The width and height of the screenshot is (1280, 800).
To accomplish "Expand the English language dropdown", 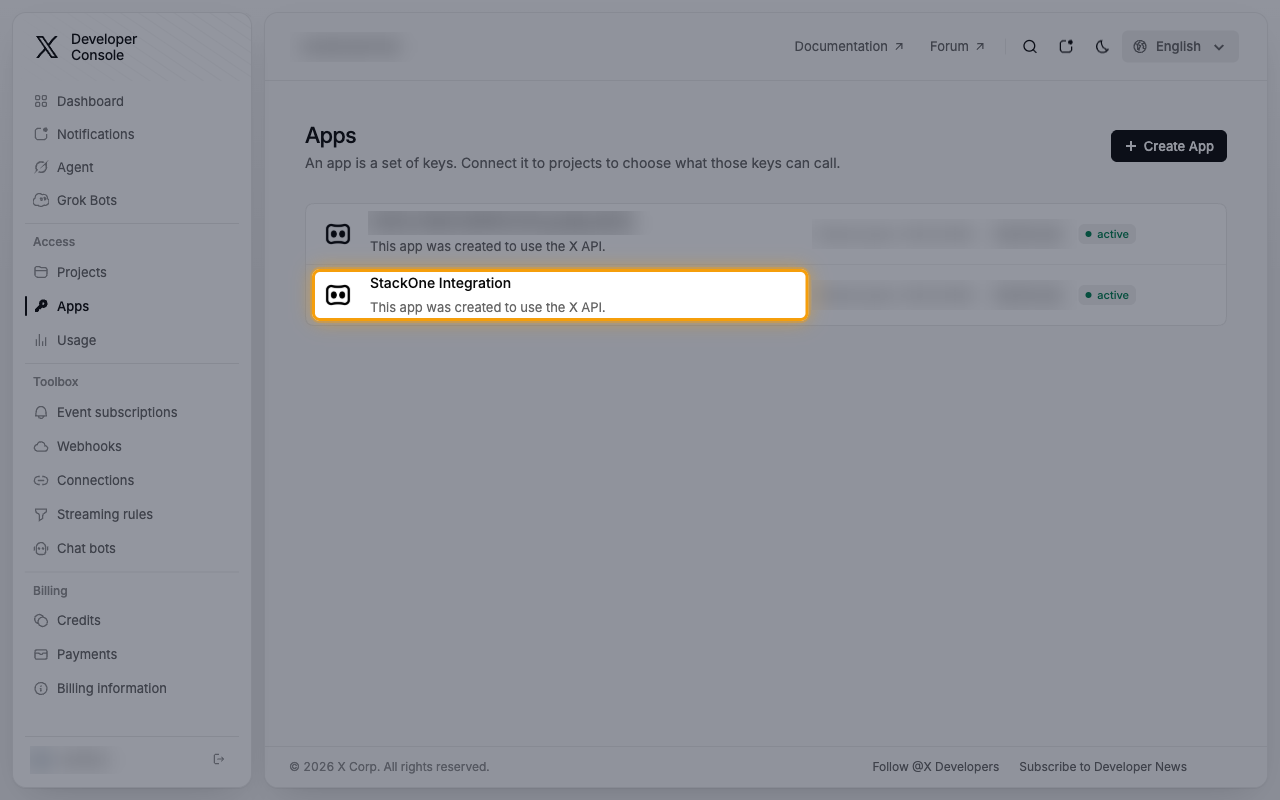I will click(1180, 46).
